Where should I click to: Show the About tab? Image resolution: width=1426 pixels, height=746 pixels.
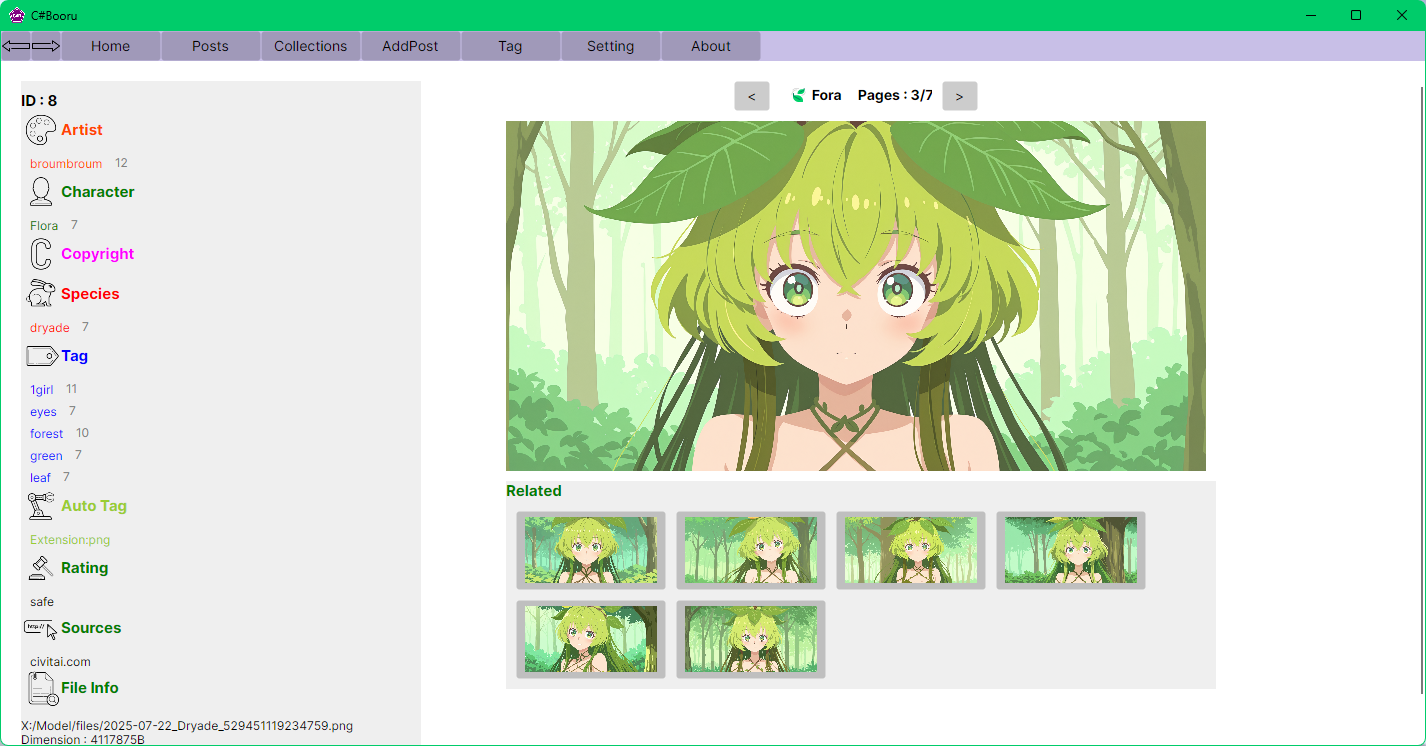711,46
